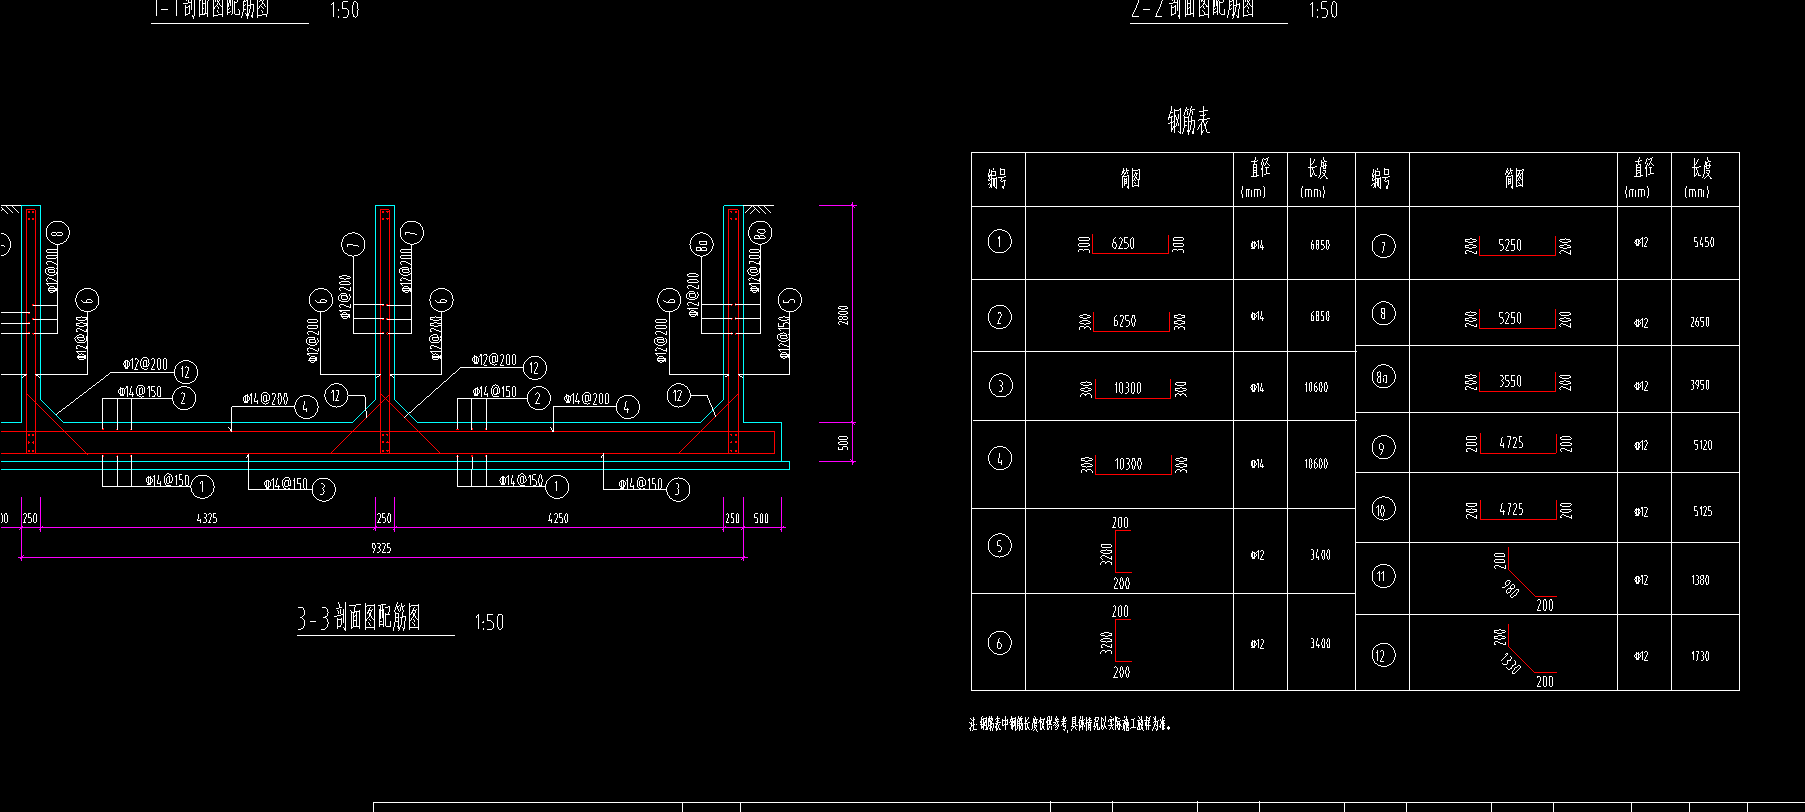
Task: Click the left 编号 column header
Action: pyautogui.click(x=997, y=178)
